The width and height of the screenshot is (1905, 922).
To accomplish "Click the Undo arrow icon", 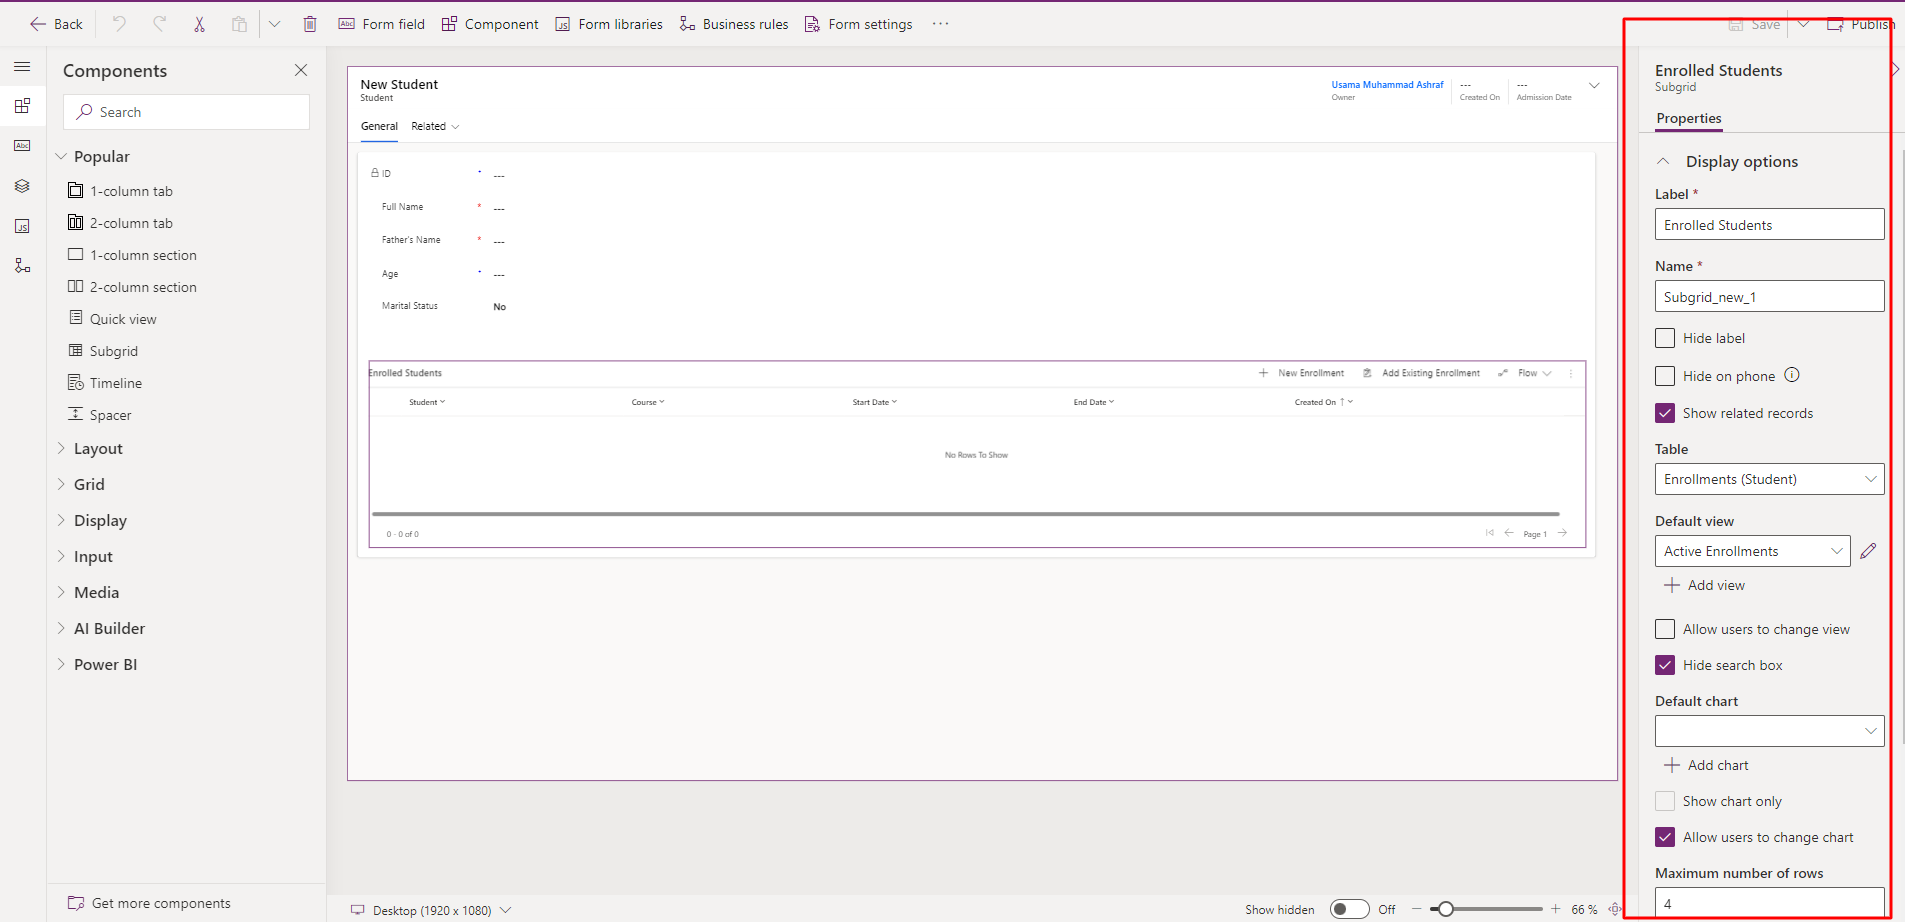I will tap(119, 24).
